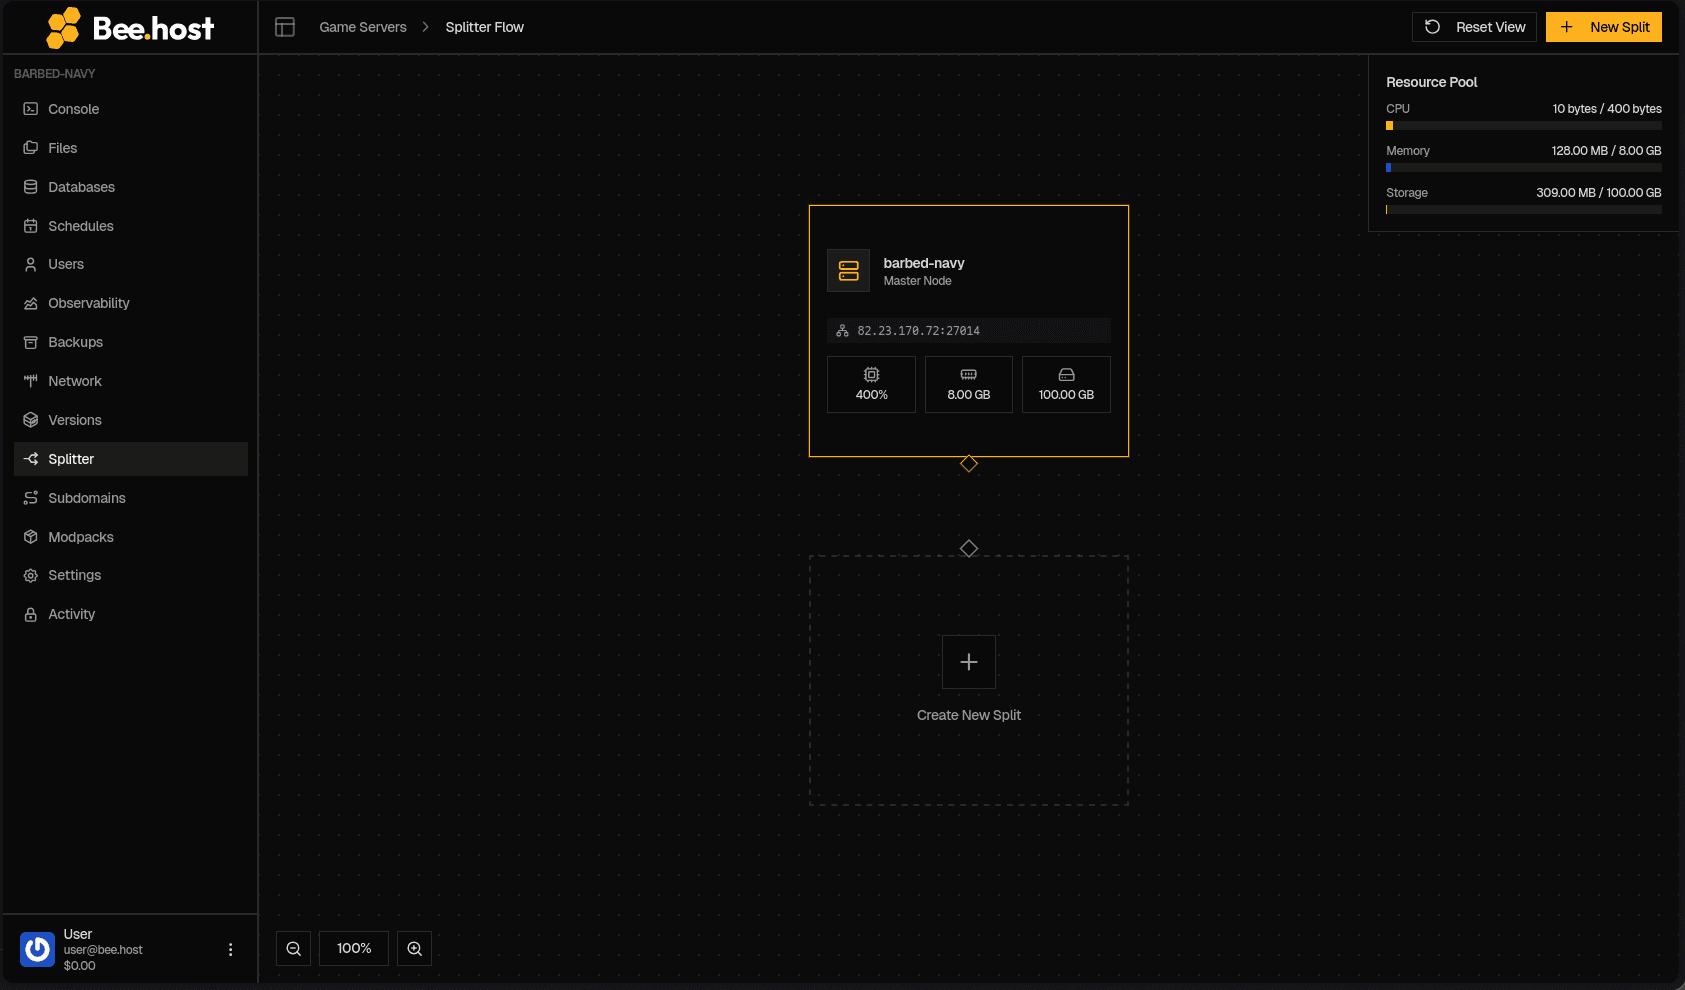Click the master node output connector diamond
This screenshot has width=1685, height=990.
point(969,464)
